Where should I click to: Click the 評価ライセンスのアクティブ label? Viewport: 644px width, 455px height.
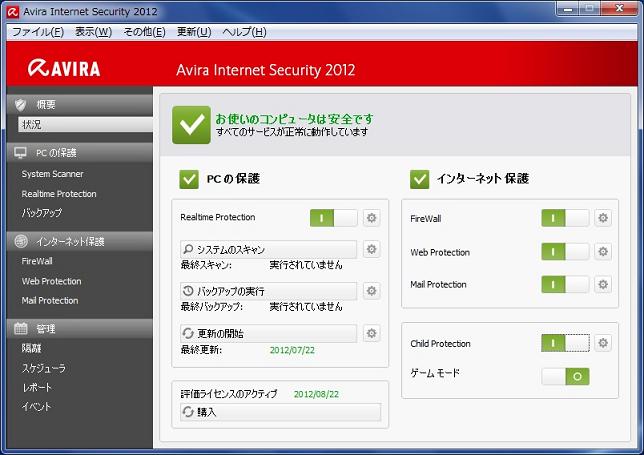229,394
